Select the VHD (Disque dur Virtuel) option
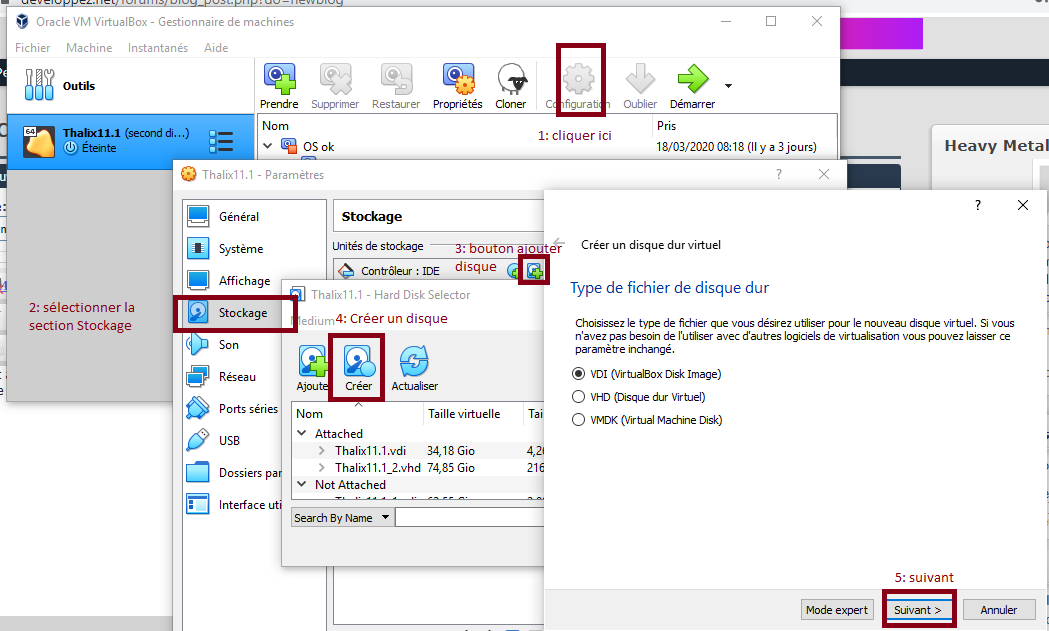 point(639,397)
